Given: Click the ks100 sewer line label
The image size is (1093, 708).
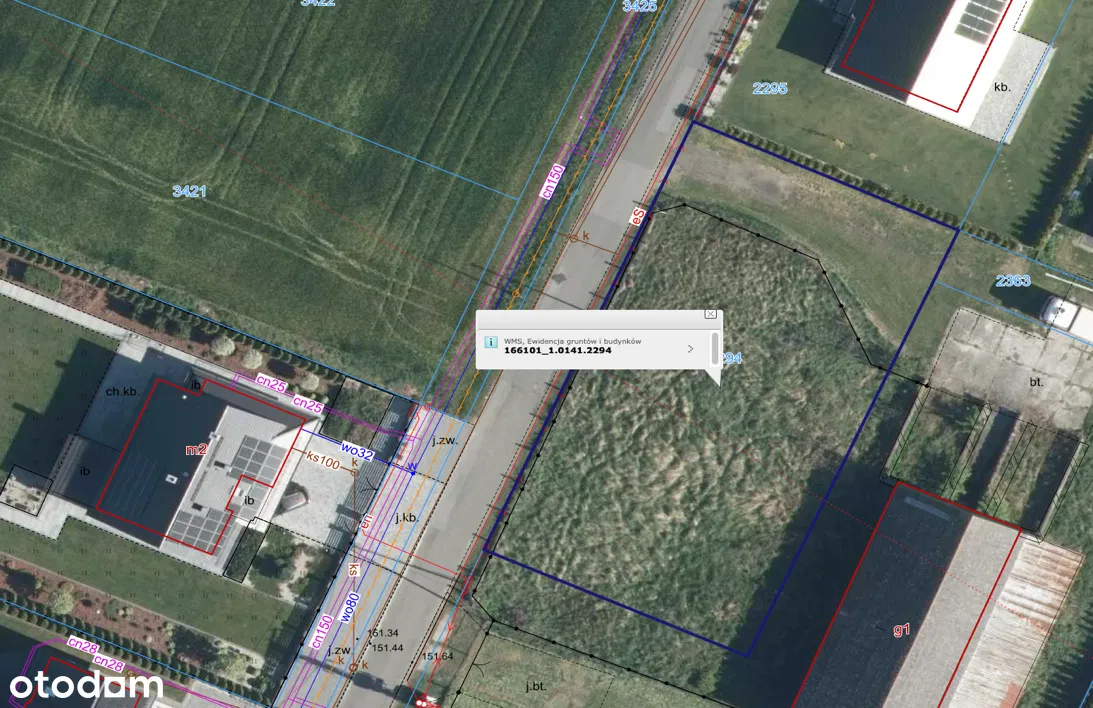Looking at the screenshot, I should (324, 460).
